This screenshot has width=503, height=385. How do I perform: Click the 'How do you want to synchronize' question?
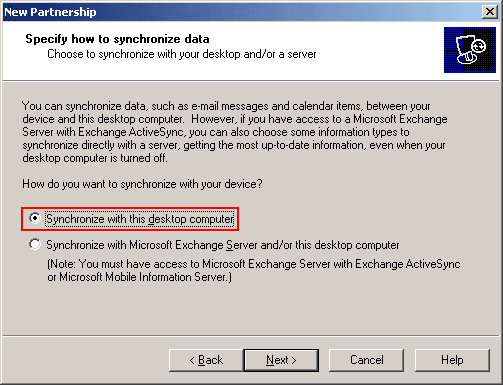click(142, 184)
